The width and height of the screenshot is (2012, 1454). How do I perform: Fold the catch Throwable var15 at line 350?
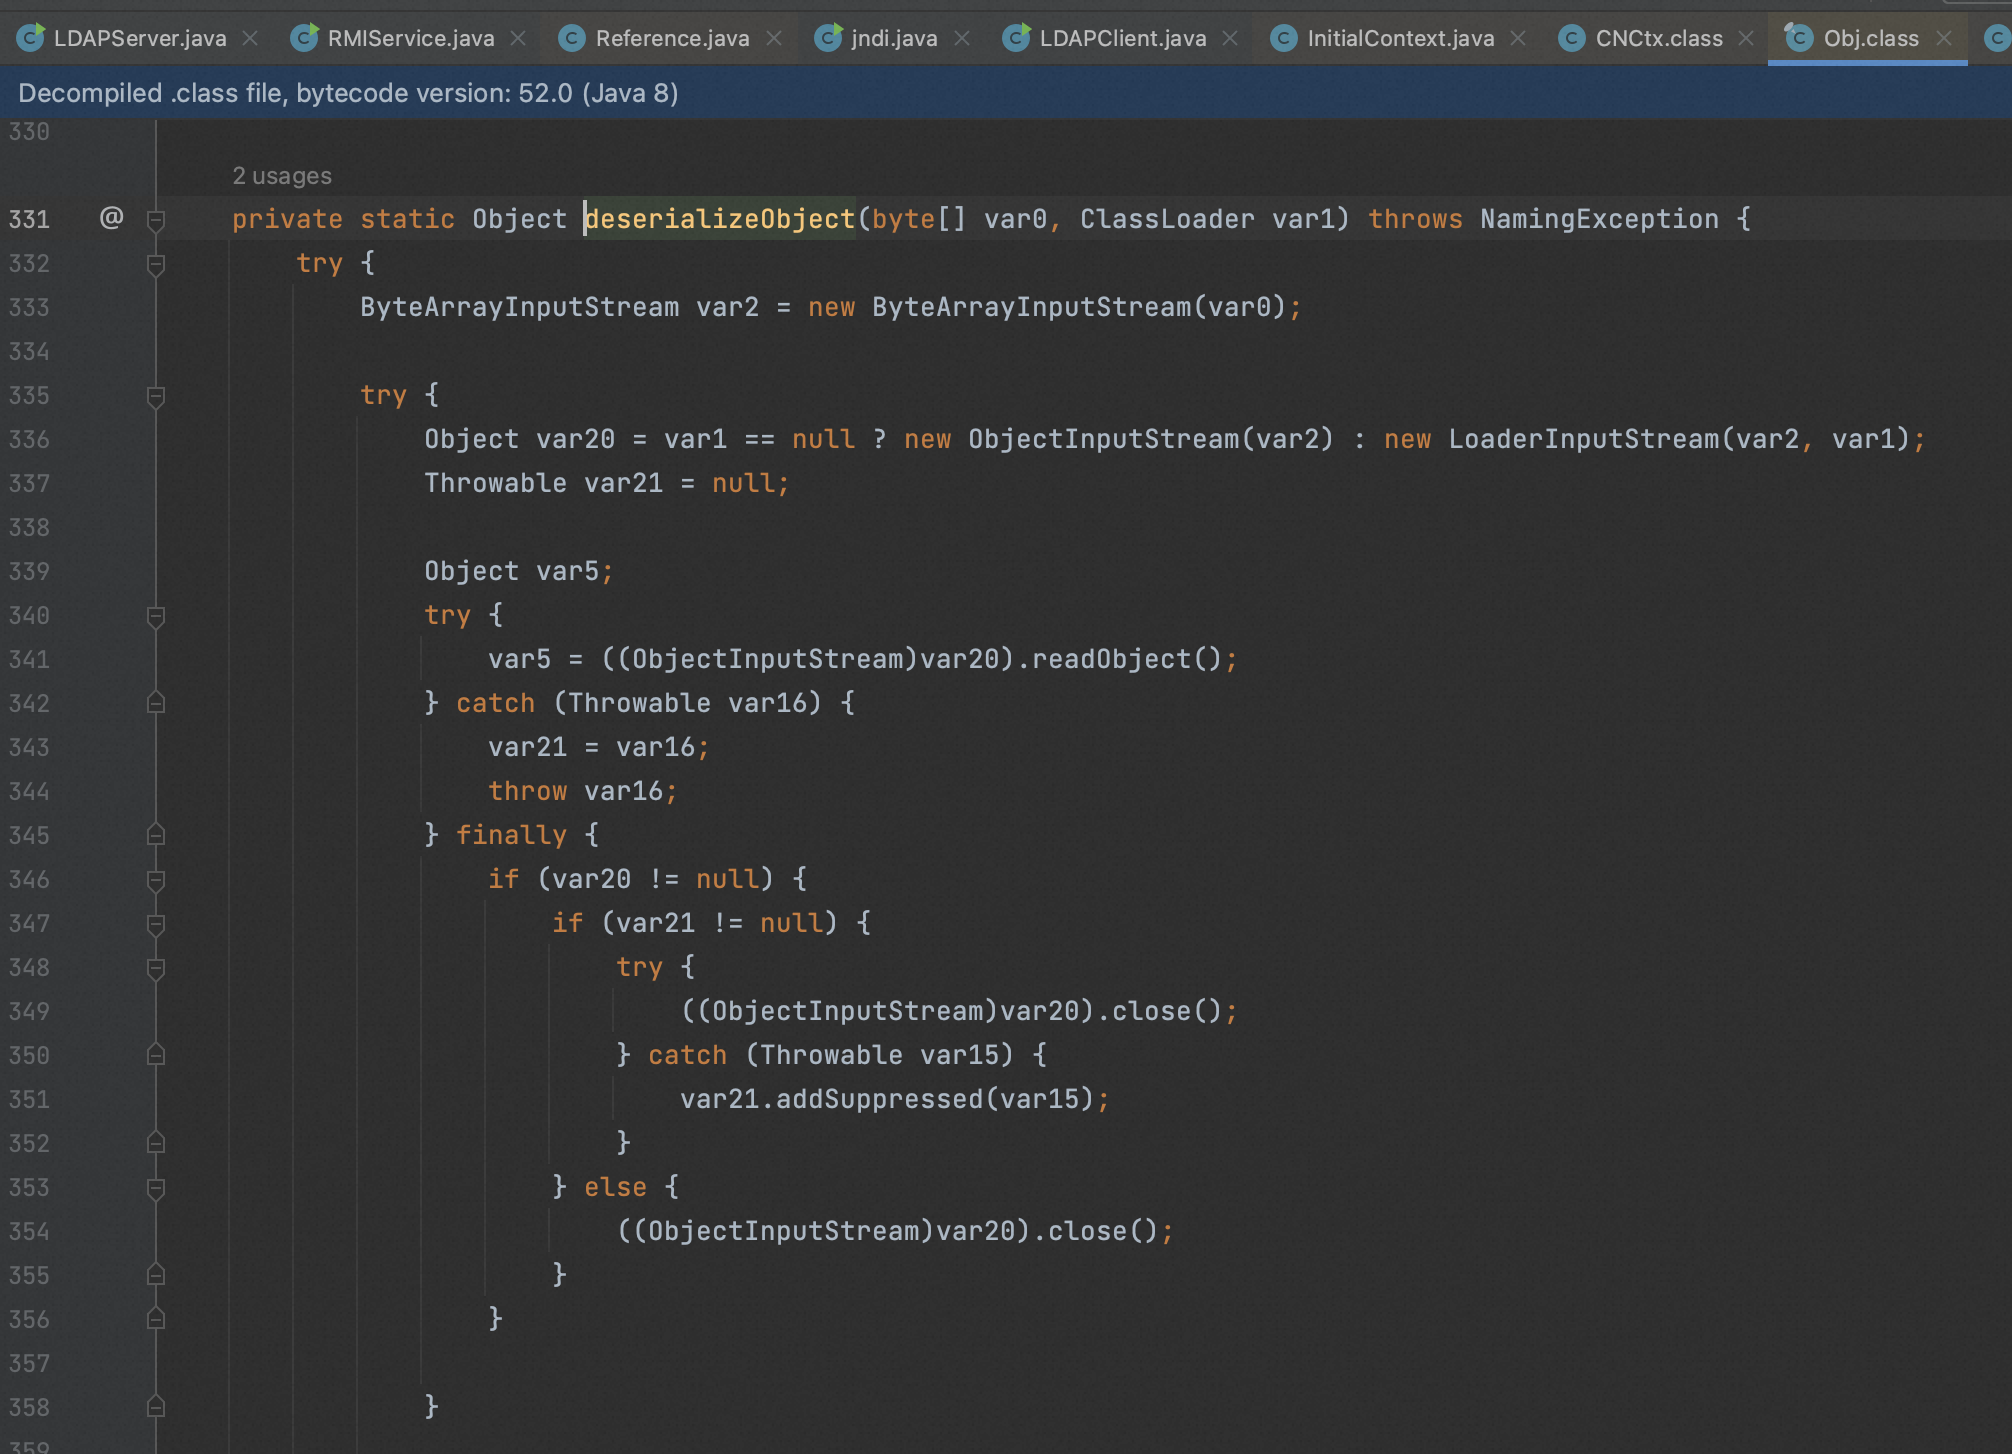(x=155, y=1055)
